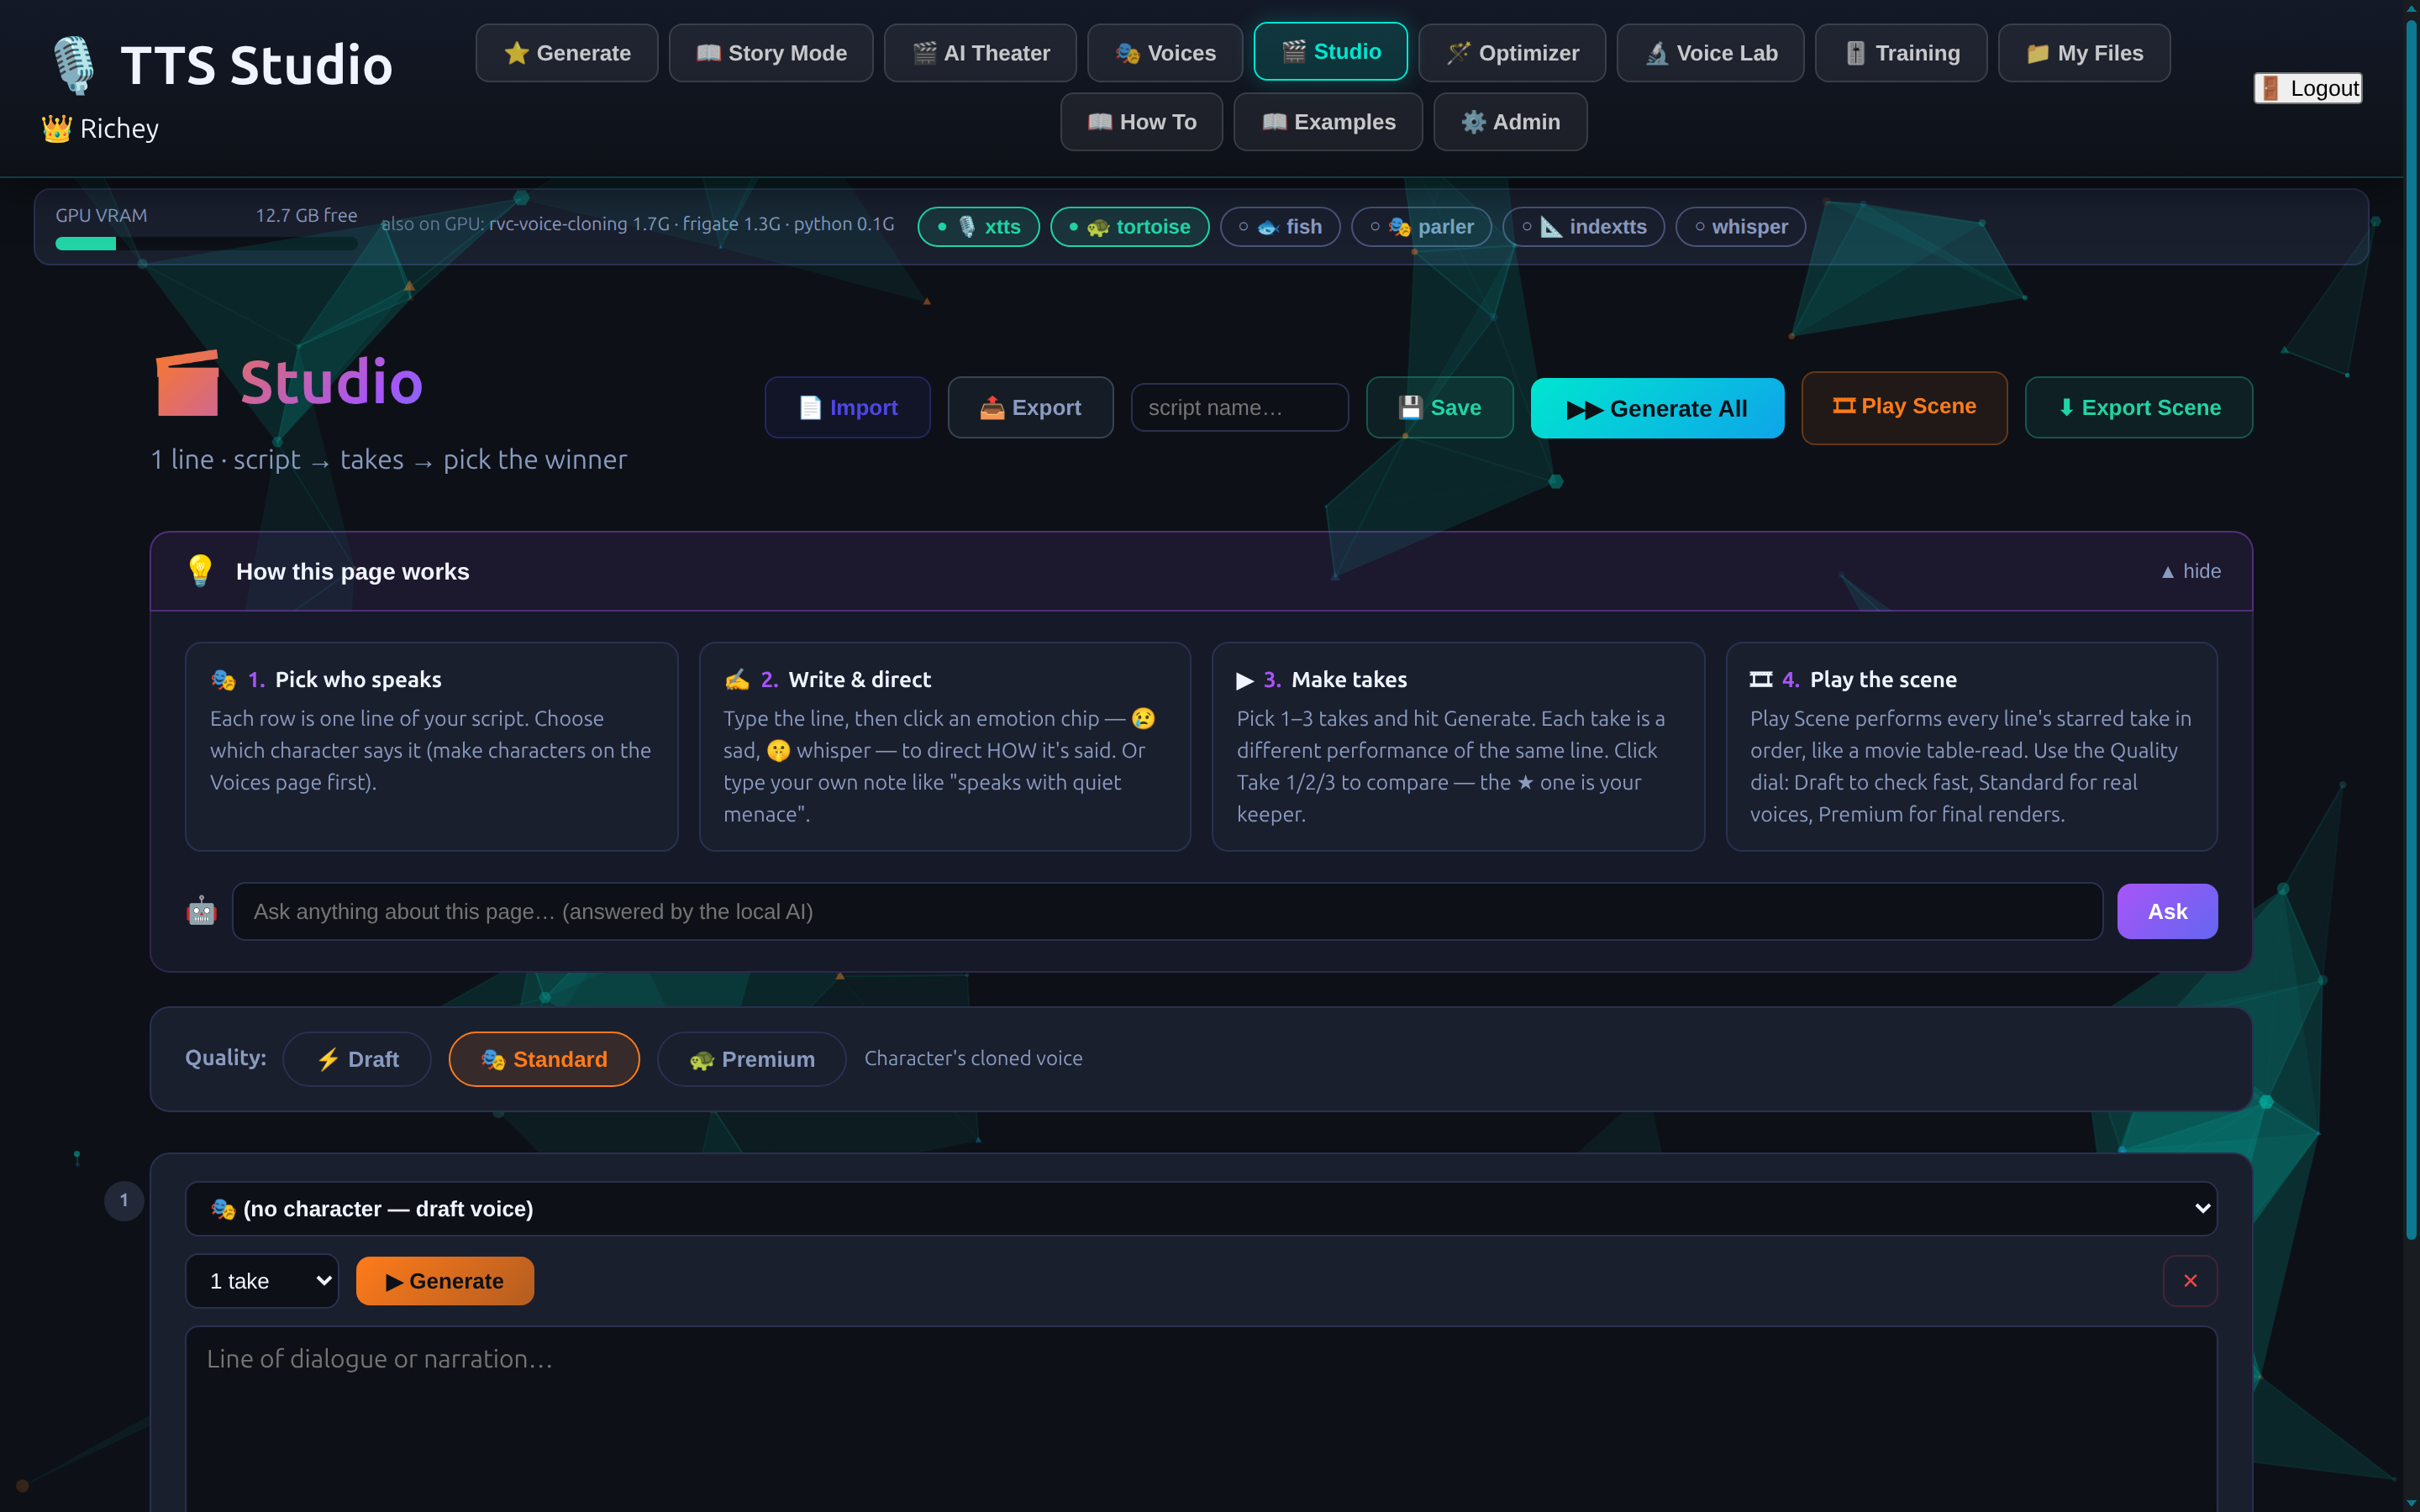The image size is (2420, 1512).
Task: Select Draft quality option
Action: tap(357, 1059)
